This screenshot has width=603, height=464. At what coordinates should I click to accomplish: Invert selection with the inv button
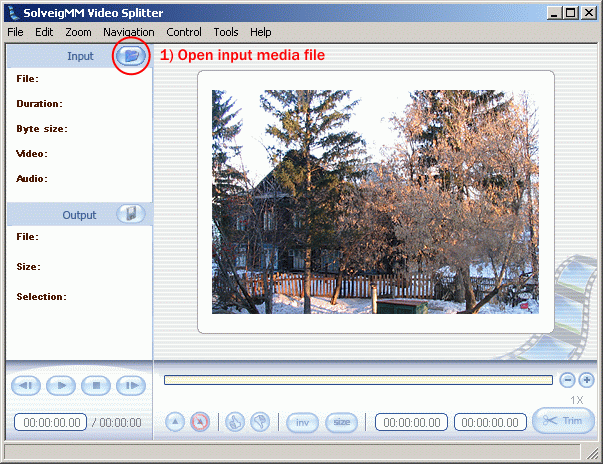point(302,422)
